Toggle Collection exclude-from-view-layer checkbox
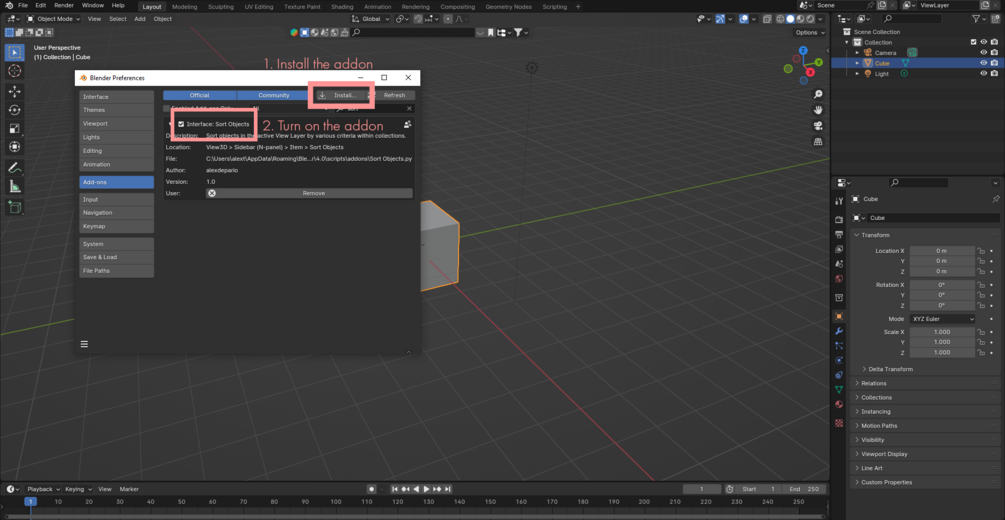Viewport: 1005px width, 520px height. point(974,42)
